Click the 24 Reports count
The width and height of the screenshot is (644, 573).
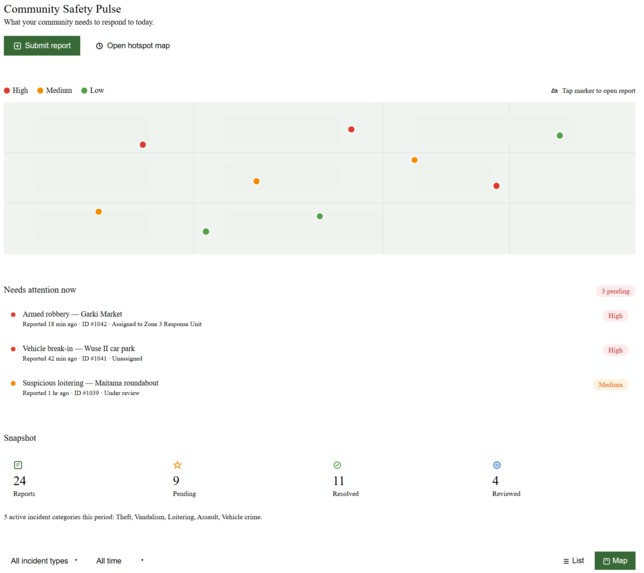tap(20, 481)
